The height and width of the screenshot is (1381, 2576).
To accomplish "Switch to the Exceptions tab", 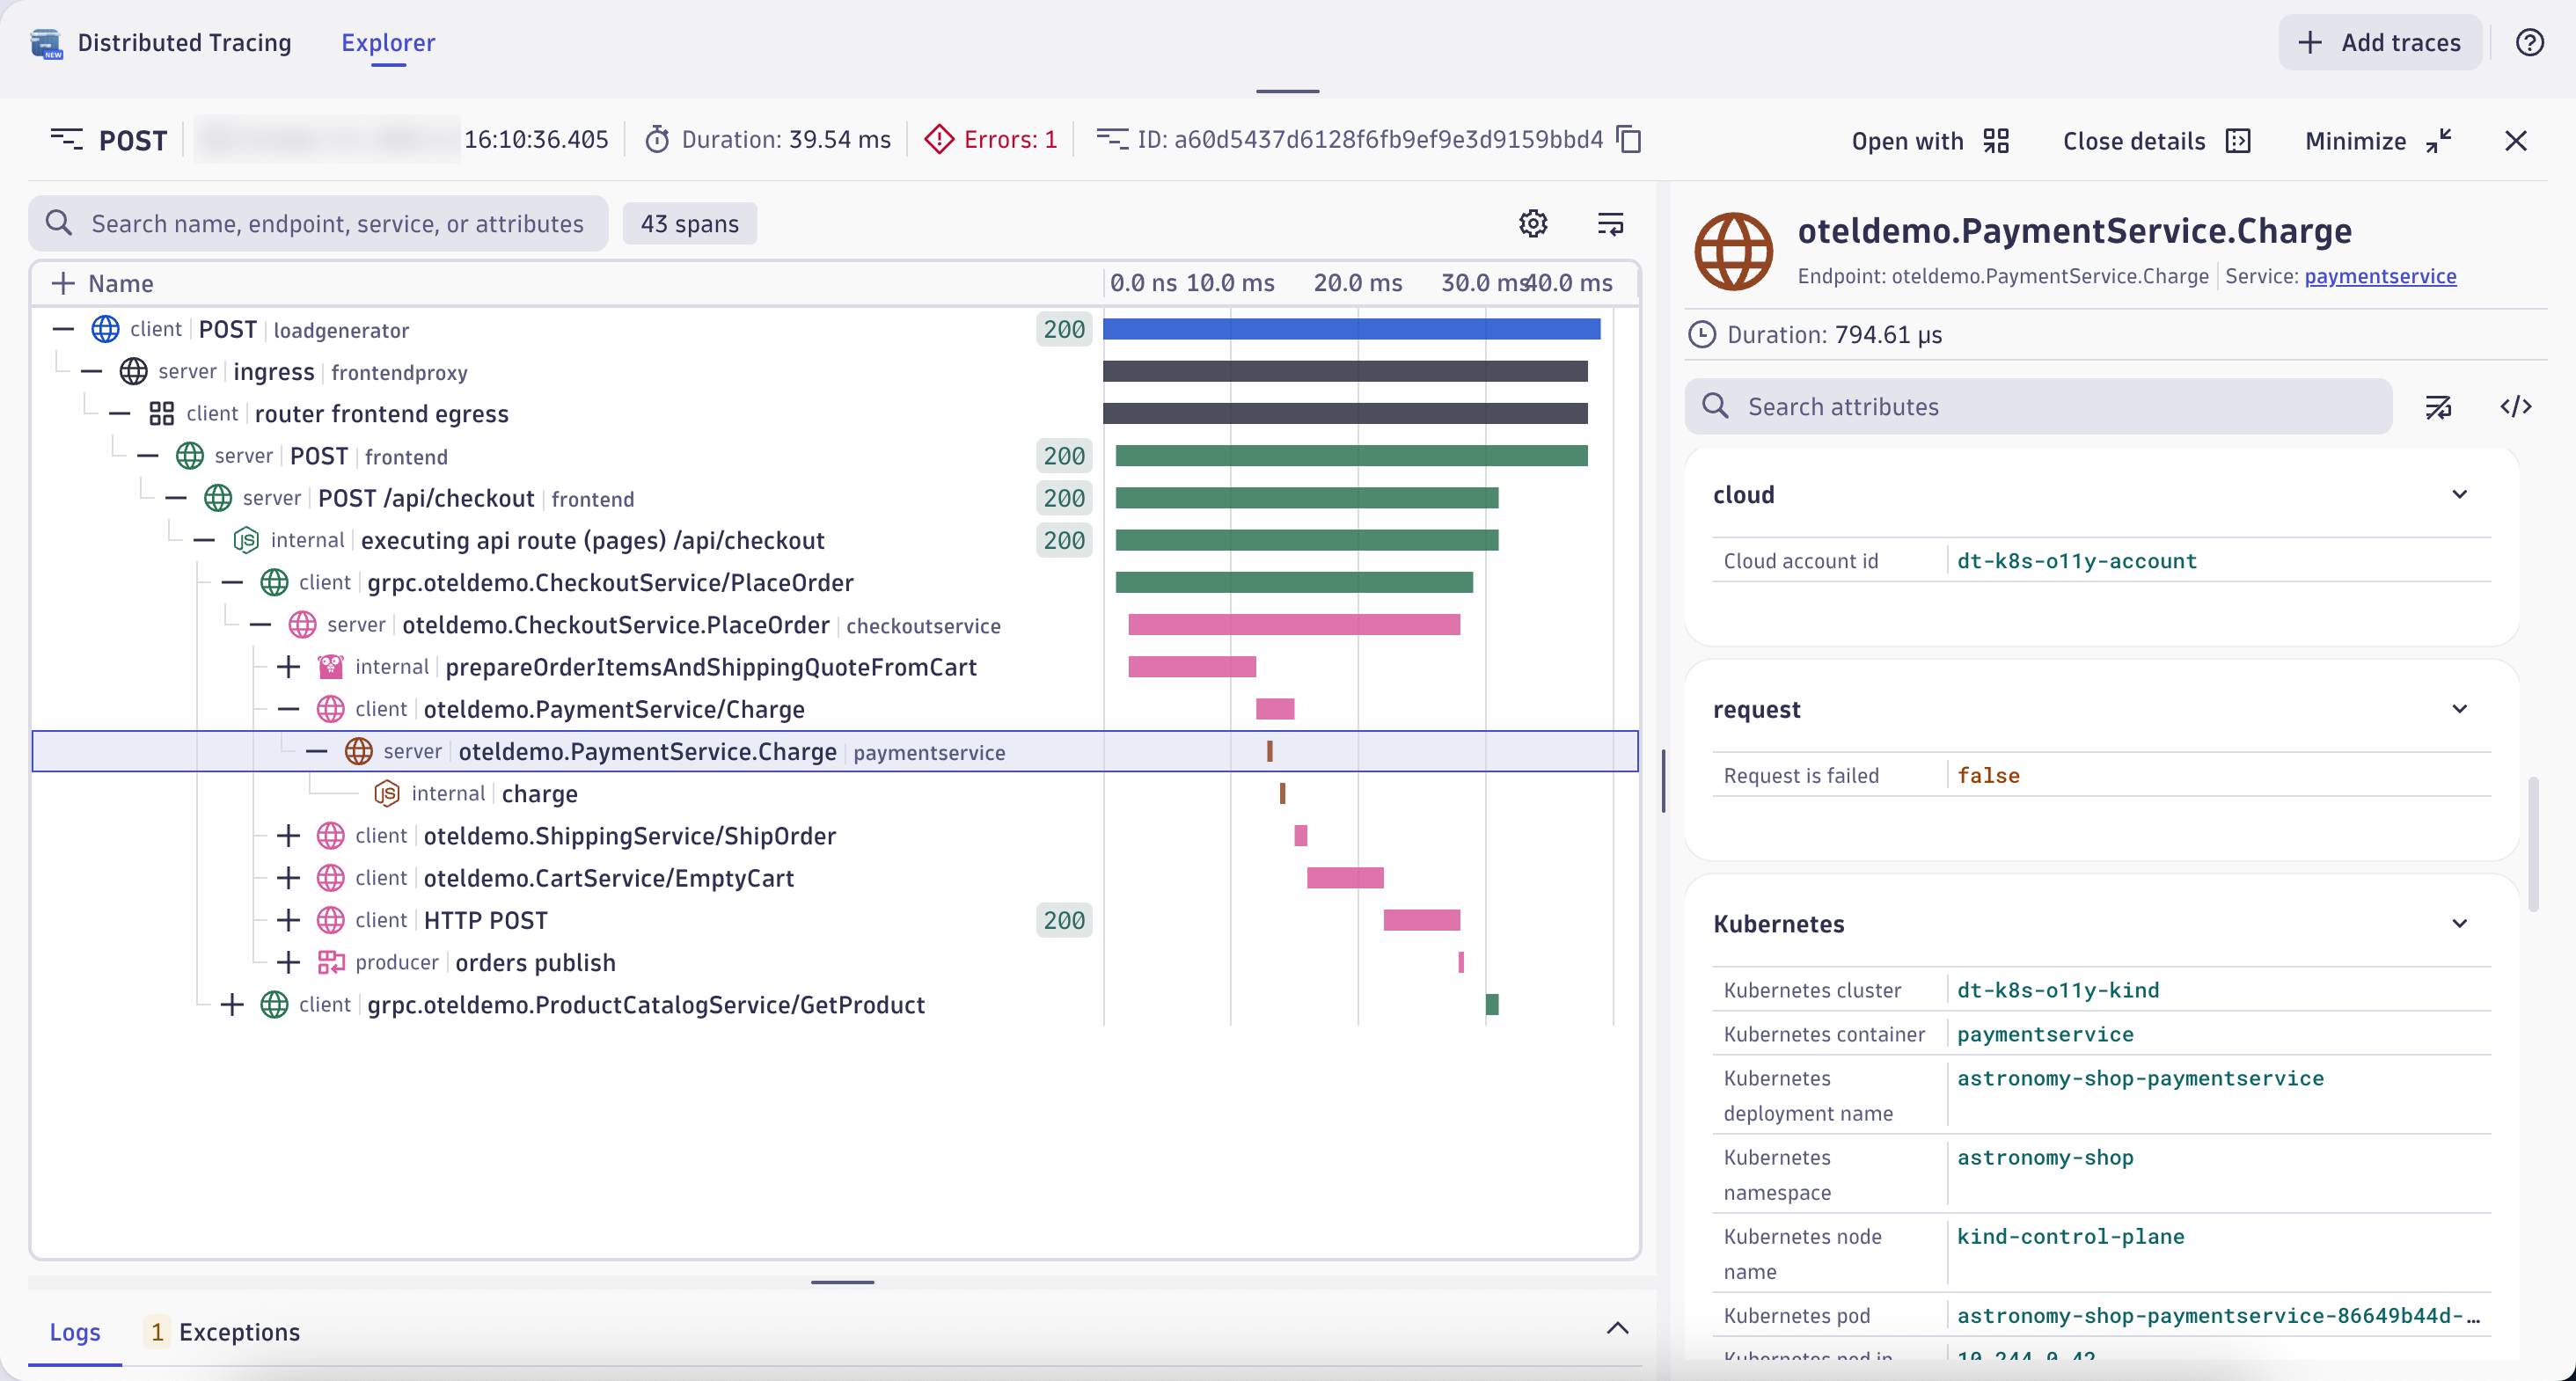I will coord(239,1332).
